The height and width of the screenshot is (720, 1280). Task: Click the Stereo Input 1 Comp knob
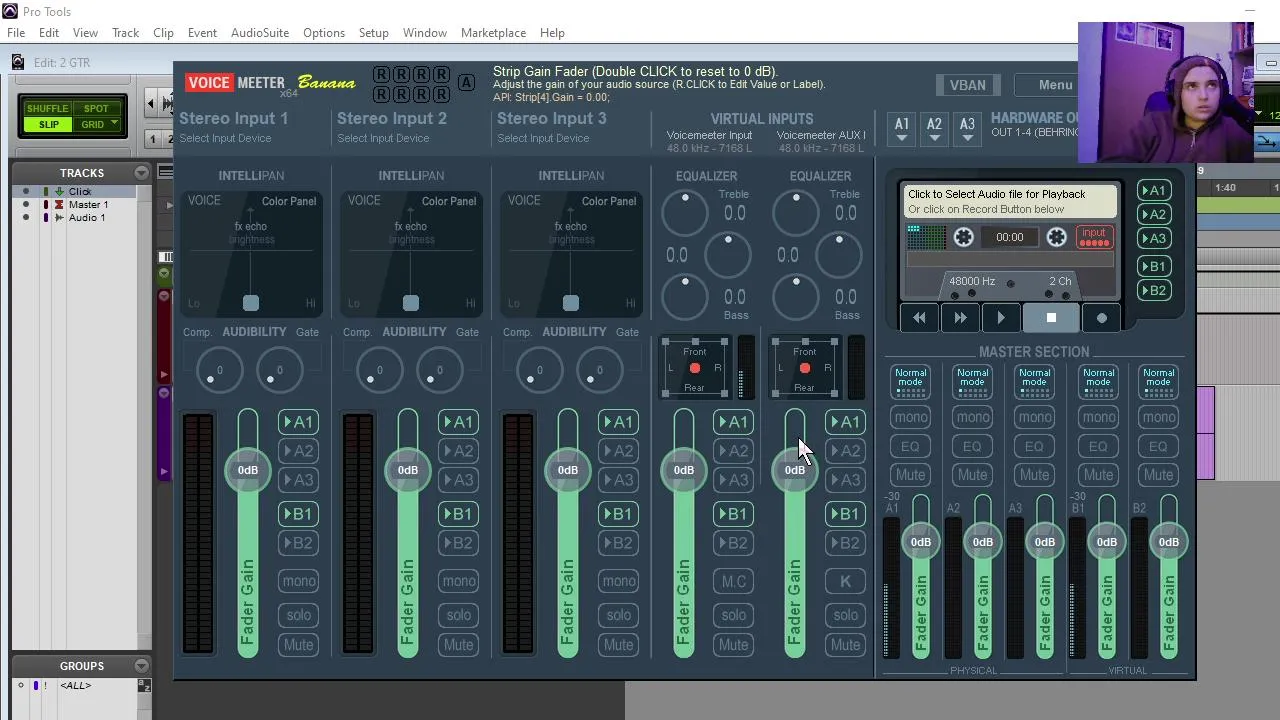tap(219, 371)
